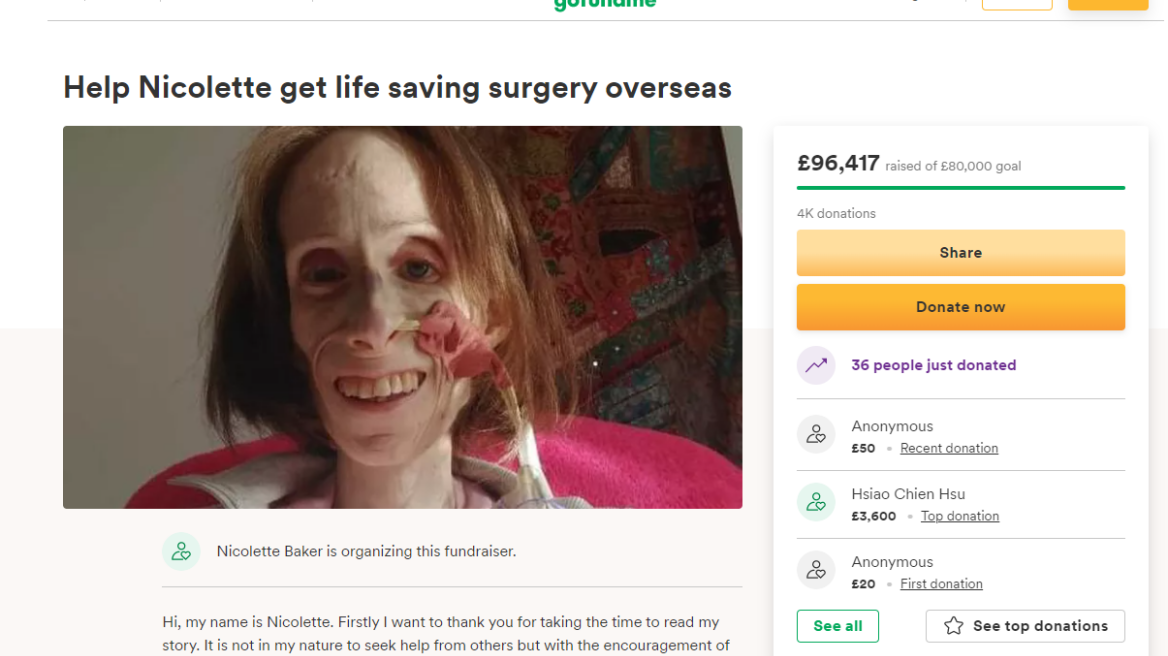This screenshot has width=1168, height=656.
Task: Click the donor icon for the £20 donation
Action: pyautogui.click(x=816, y=570)
